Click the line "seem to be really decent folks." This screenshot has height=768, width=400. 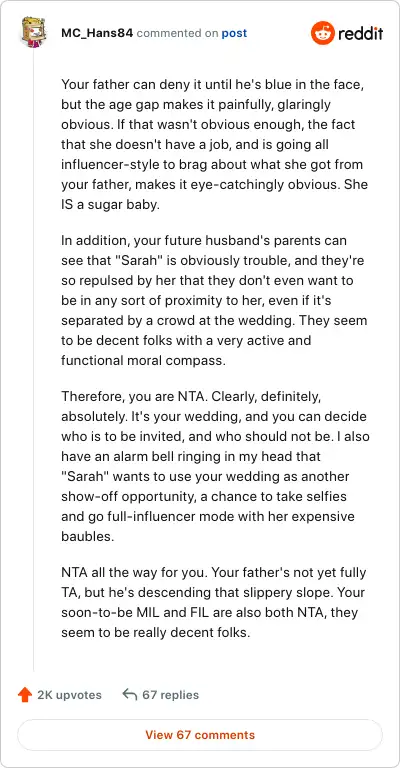point(156,632)
